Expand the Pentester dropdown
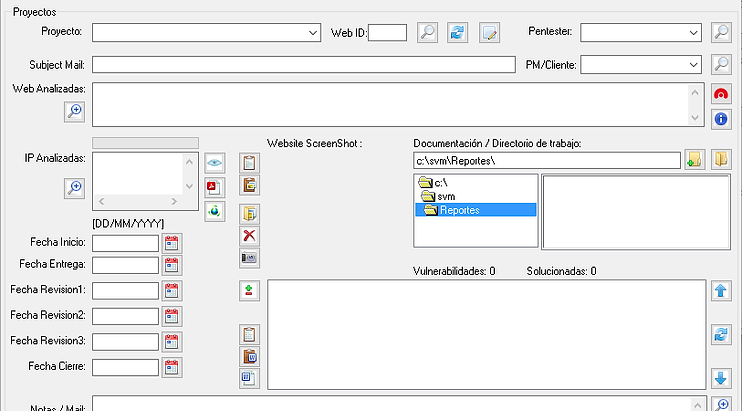742x411 pixels. (x=693, y=33)
